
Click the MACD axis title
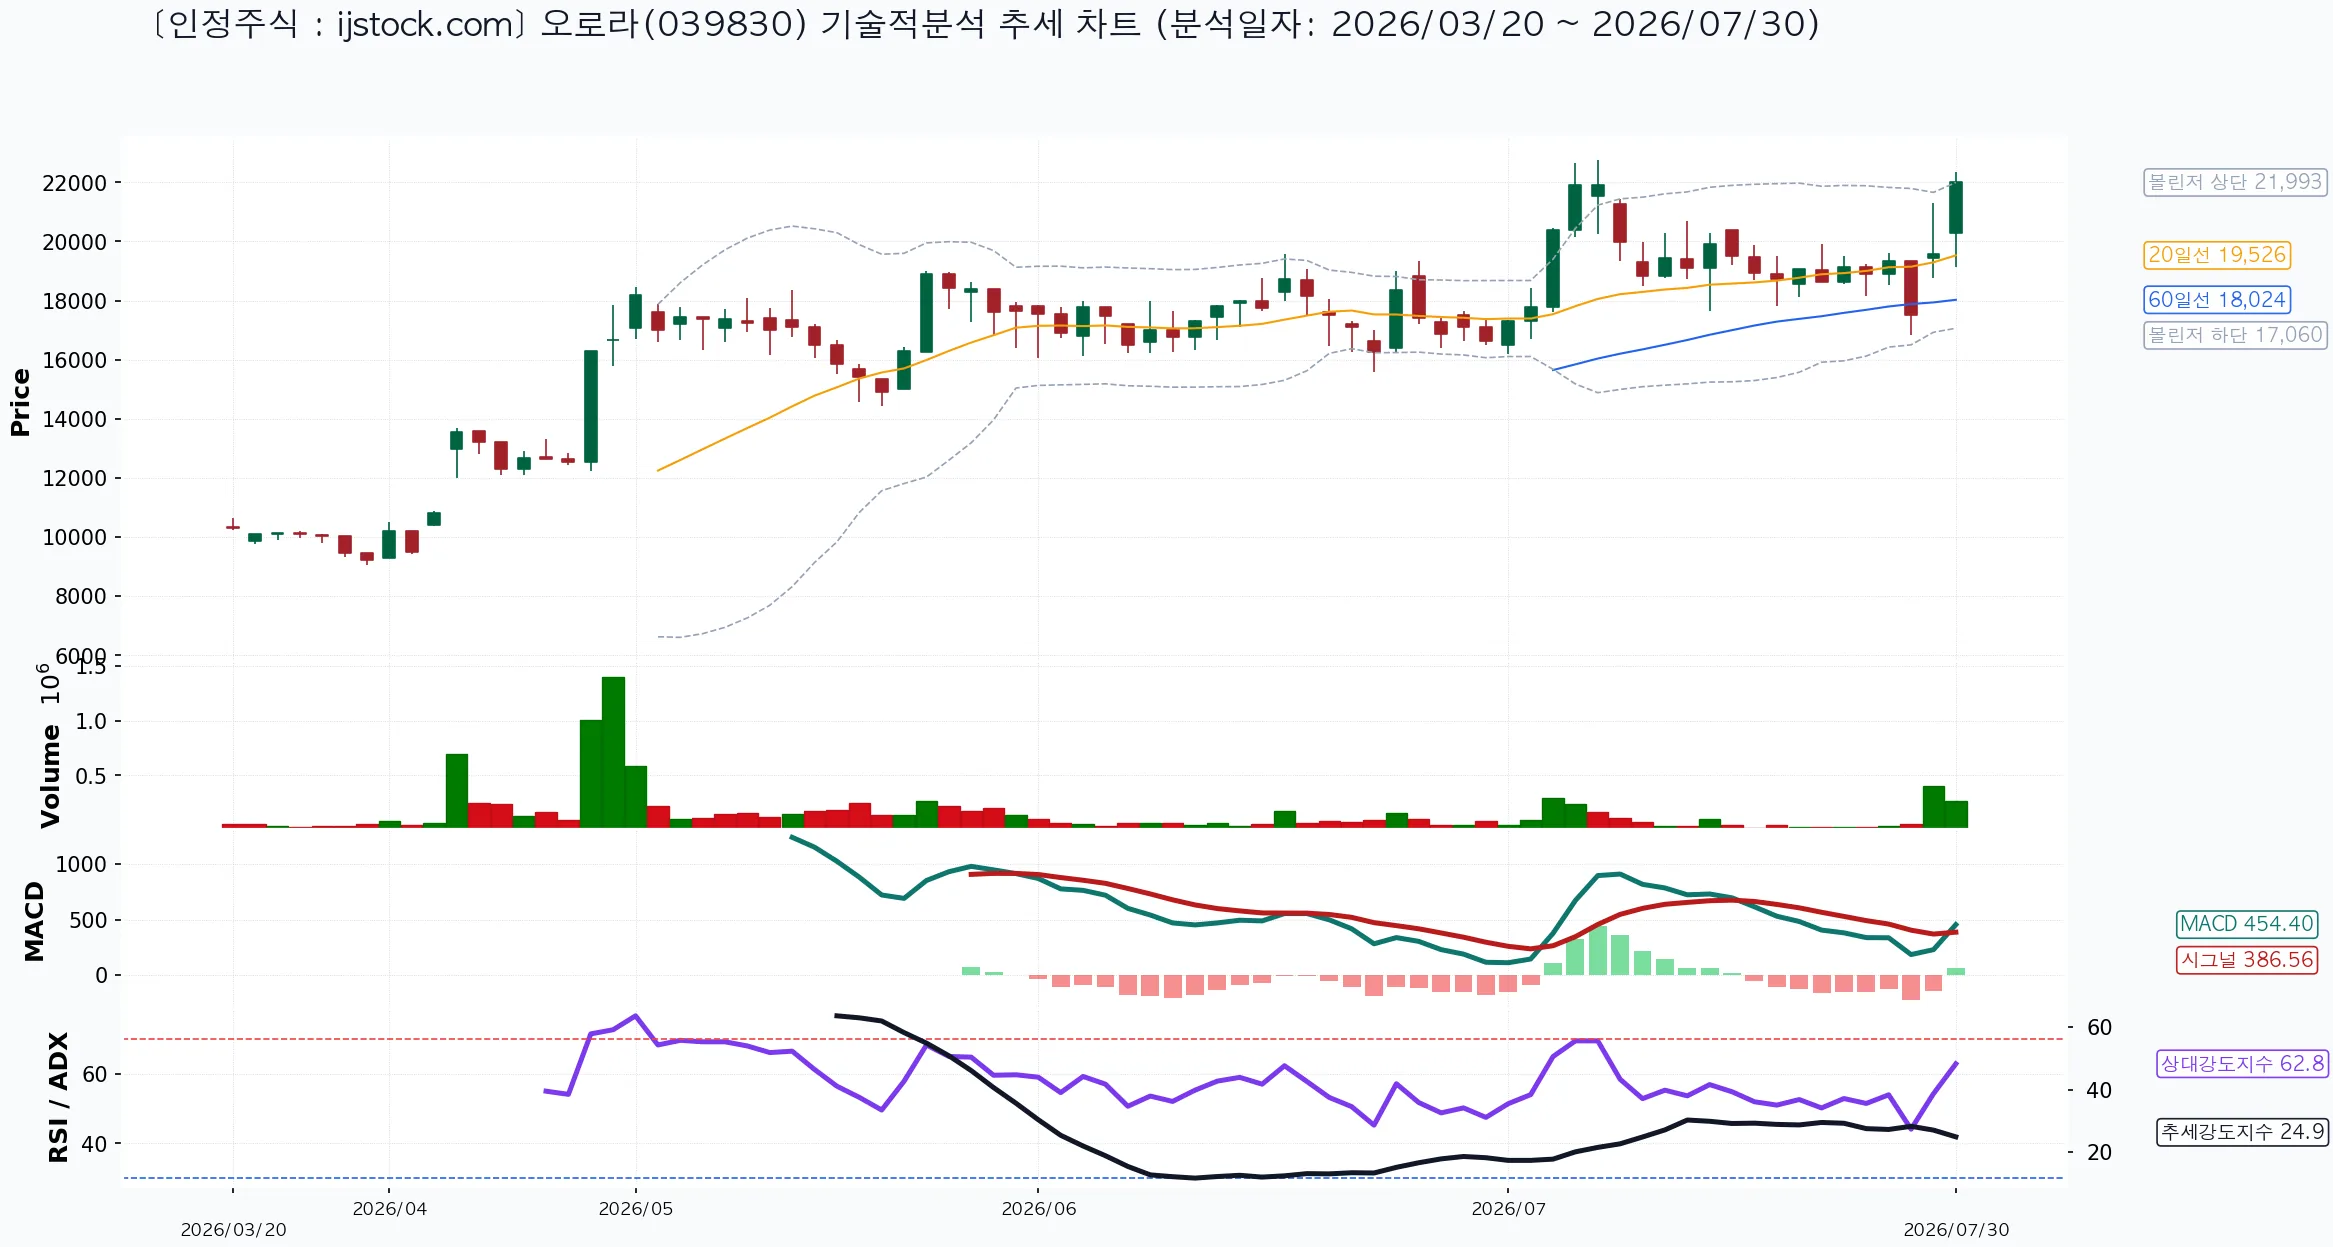tap(34, 922)
